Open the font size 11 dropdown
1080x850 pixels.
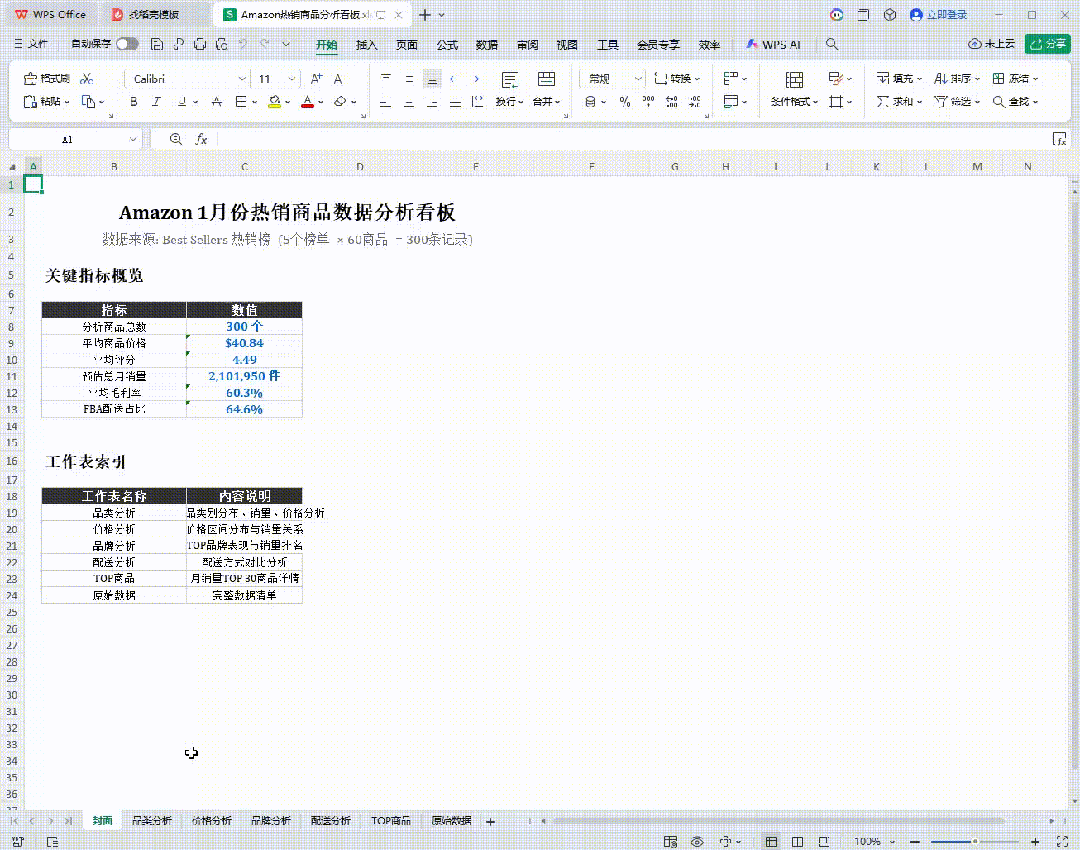(292, 79)
